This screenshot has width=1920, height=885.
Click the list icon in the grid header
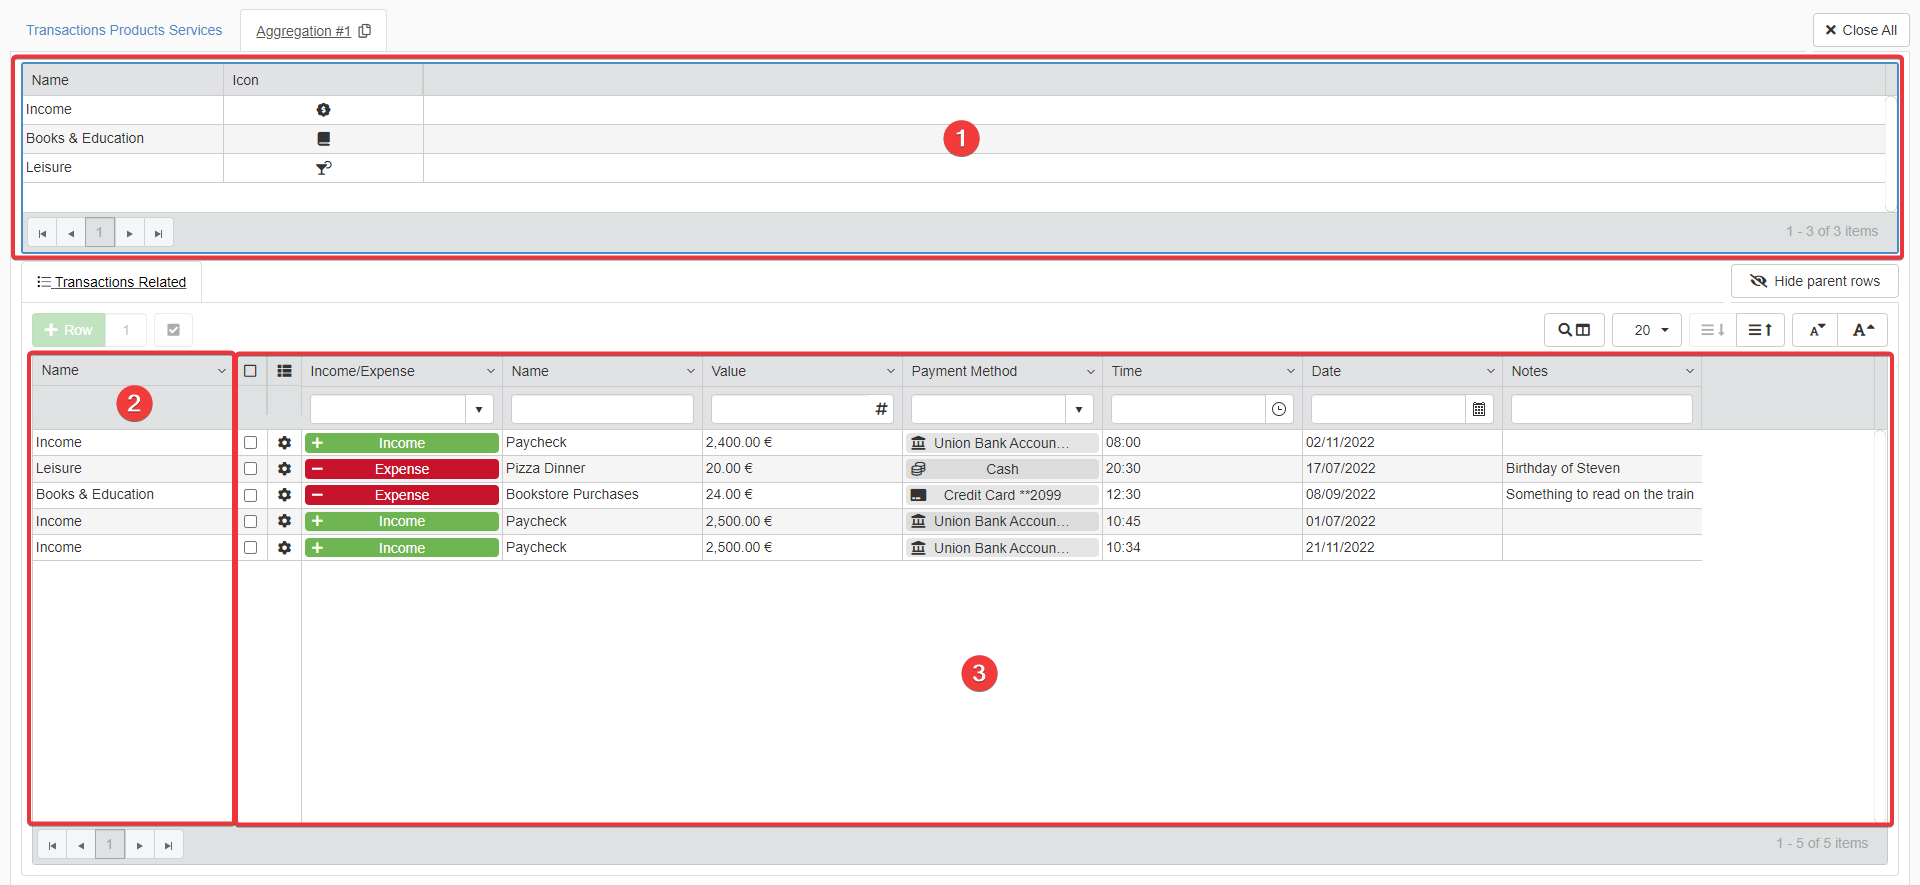tap(284, 371)
